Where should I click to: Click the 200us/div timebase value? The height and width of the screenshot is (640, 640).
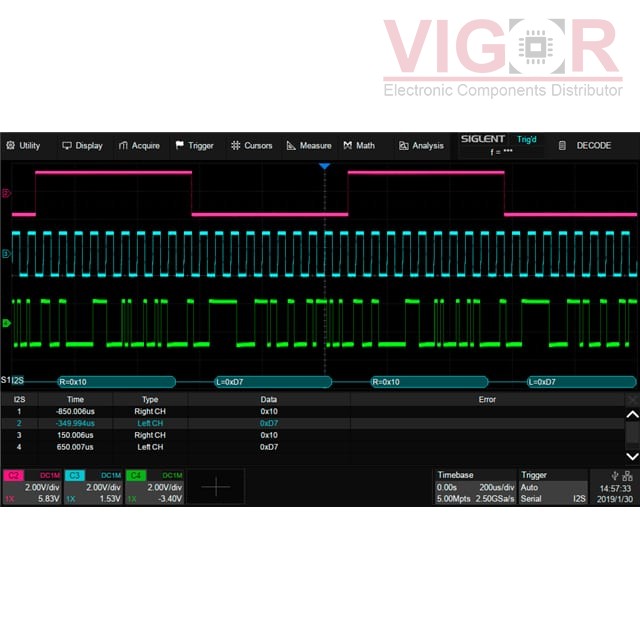[496, 487]
